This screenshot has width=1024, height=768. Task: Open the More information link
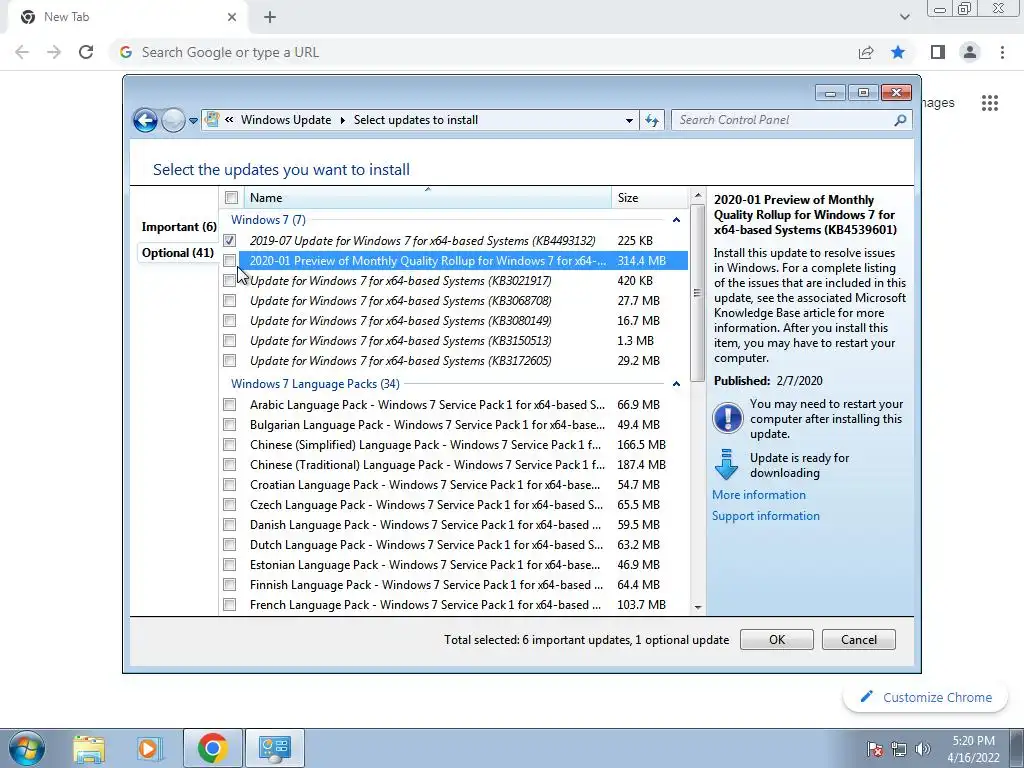click(x=759, y=495)
